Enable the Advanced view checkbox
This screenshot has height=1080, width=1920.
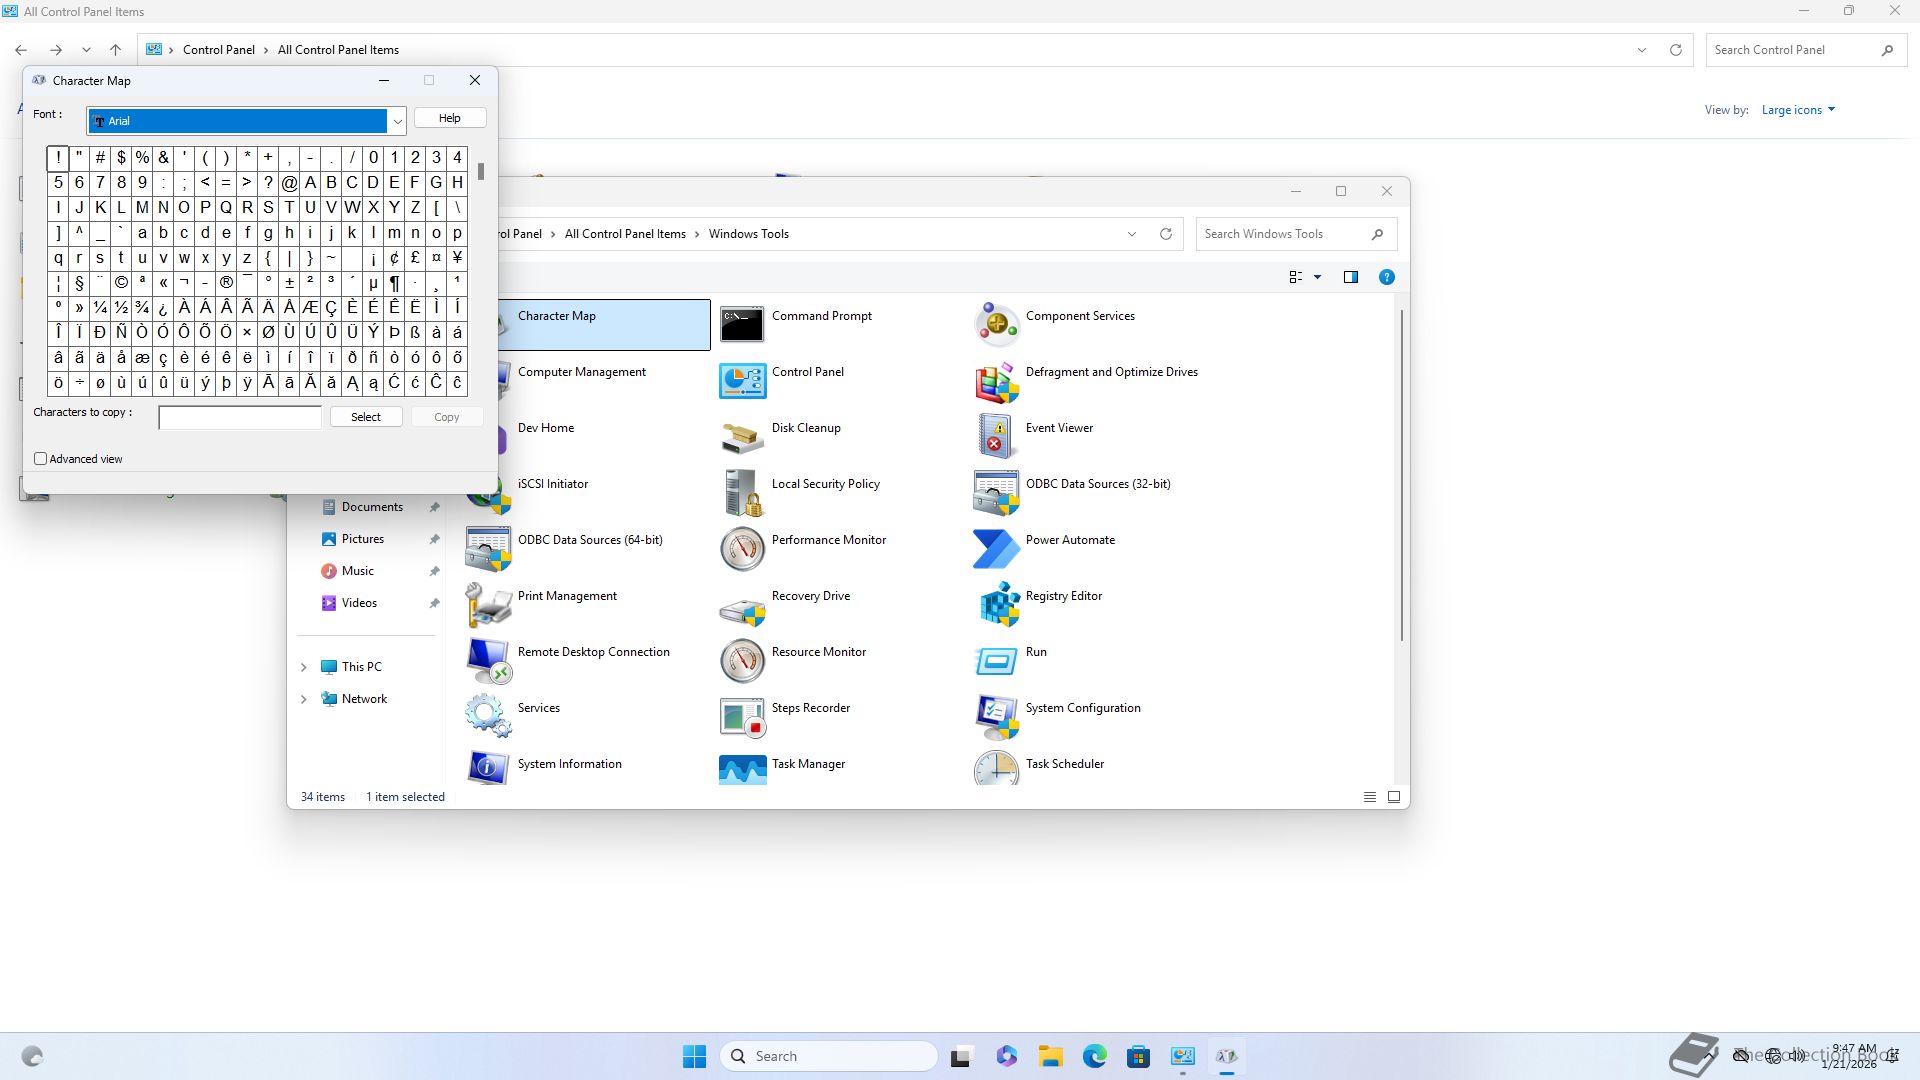(x=41, y=459)
